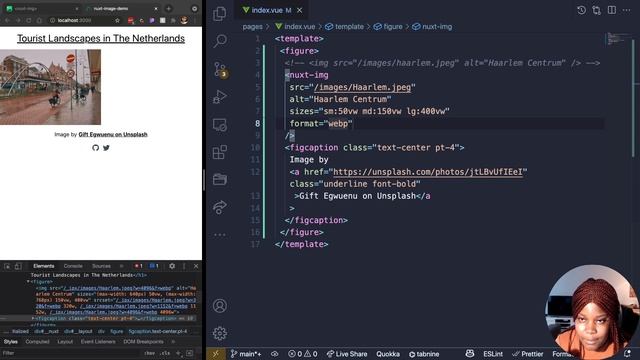
Task: Click the pages breadcrumb segment
Action: click(252, 27)
